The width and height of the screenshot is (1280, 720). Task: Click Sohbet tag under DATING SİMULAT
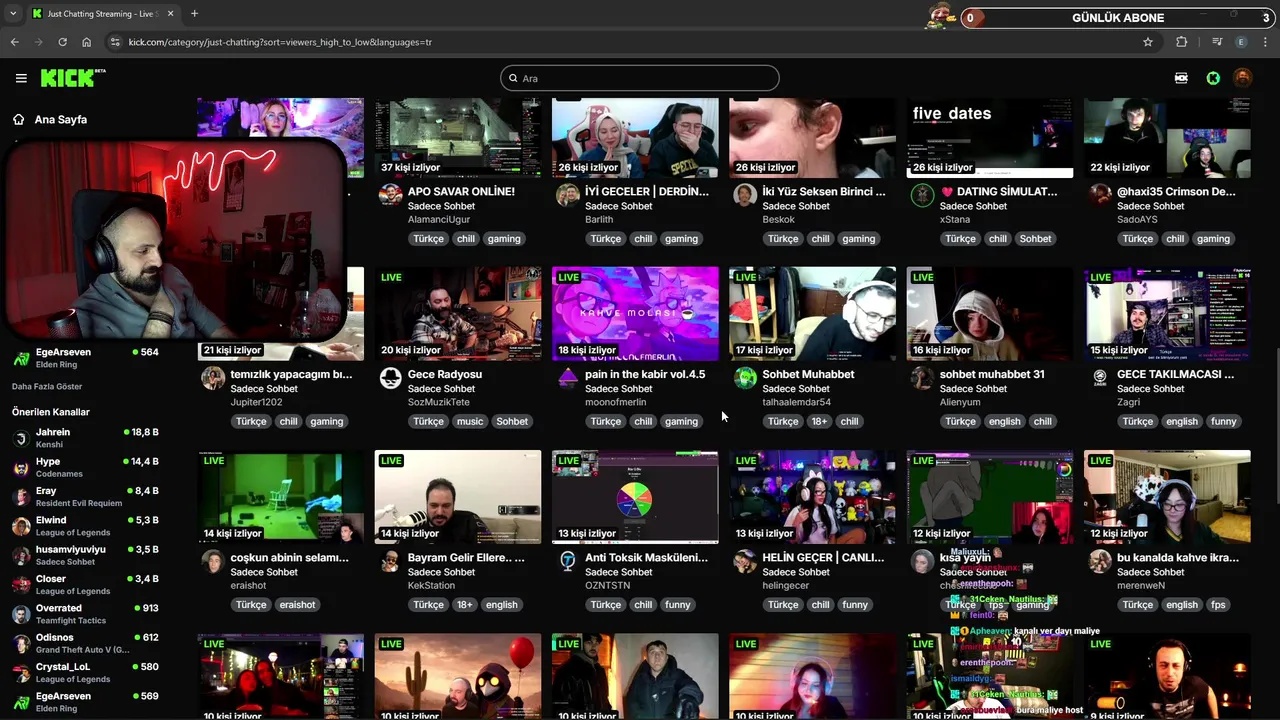[1035, 238]
